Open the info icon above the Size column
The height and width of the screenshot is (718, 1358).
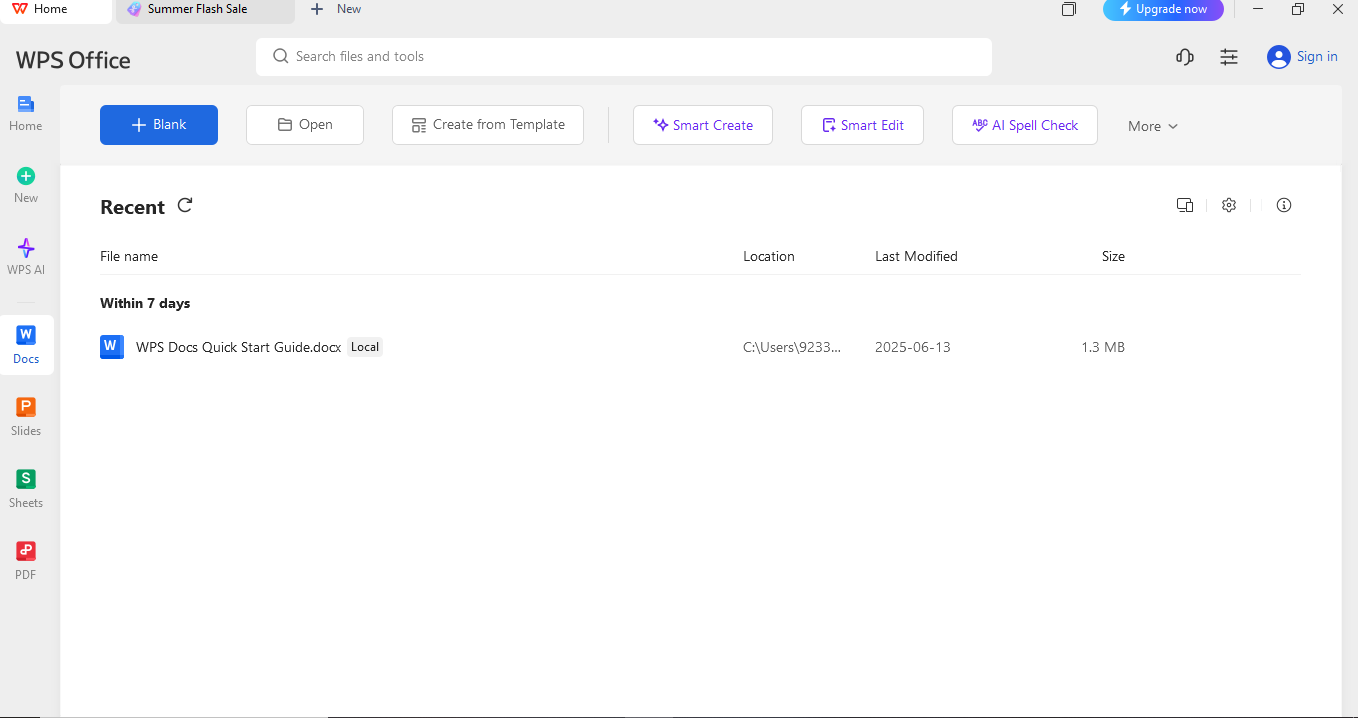click(x=1283, y=205)
